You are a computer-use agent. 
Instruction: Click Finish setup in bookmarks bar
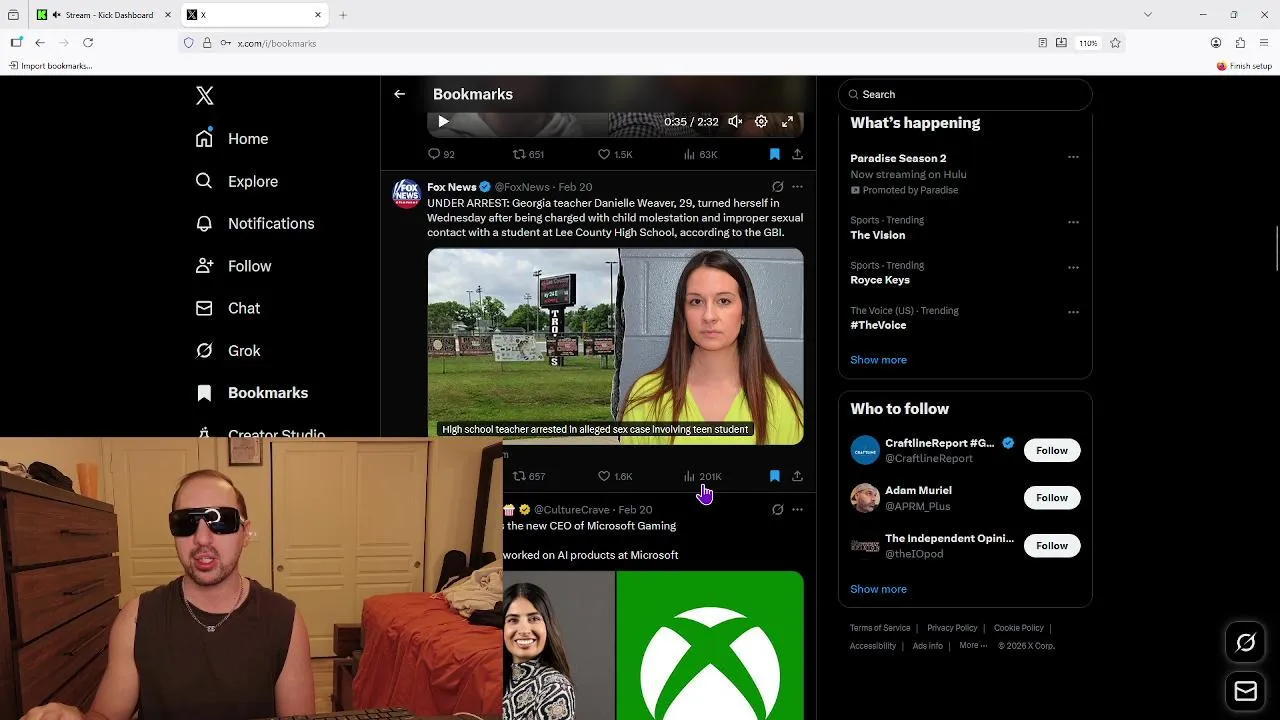(x=1244, y=66)
